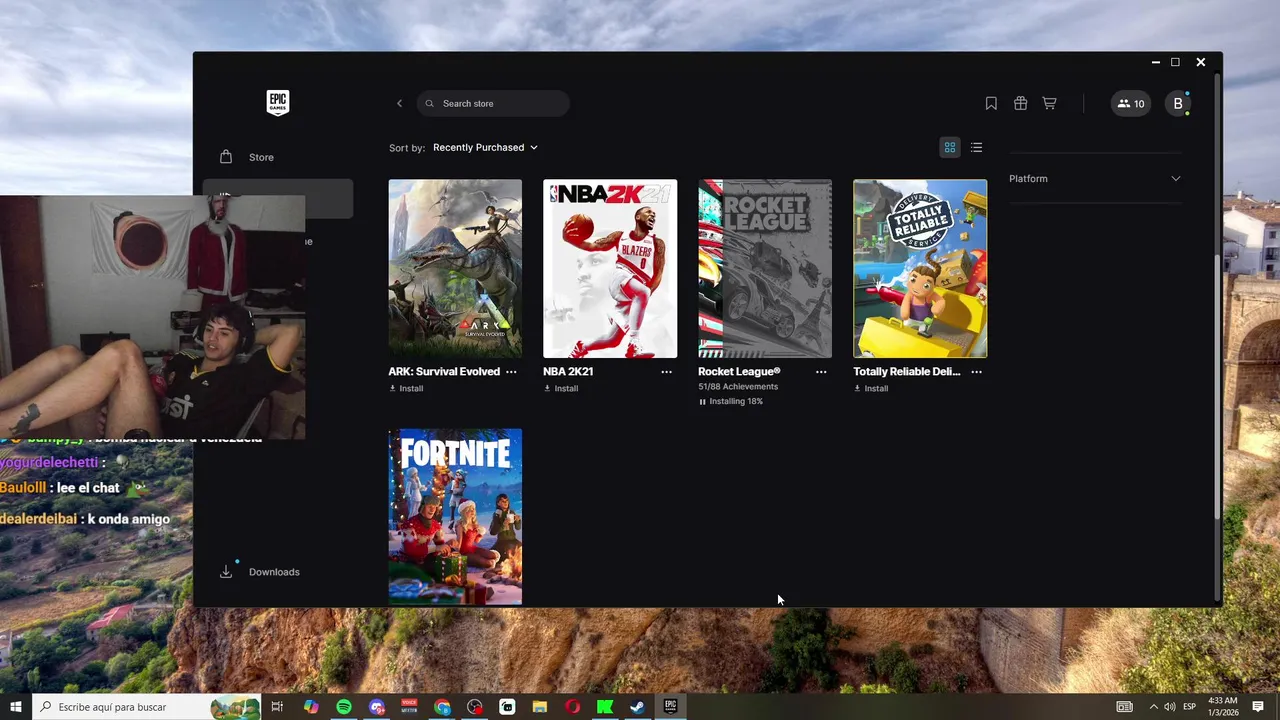Switch the ESP input language
Image resolution: width=1280 pixels, height=720 pixels.
pos(1190,707)
